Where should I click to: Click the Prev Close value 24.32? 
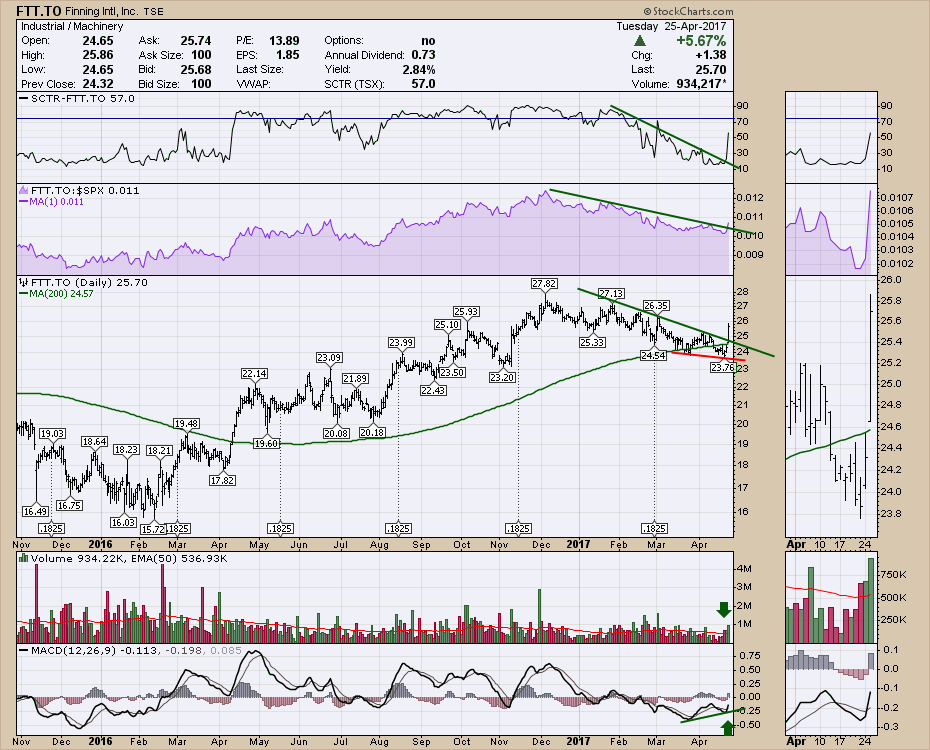click(98, 84)
